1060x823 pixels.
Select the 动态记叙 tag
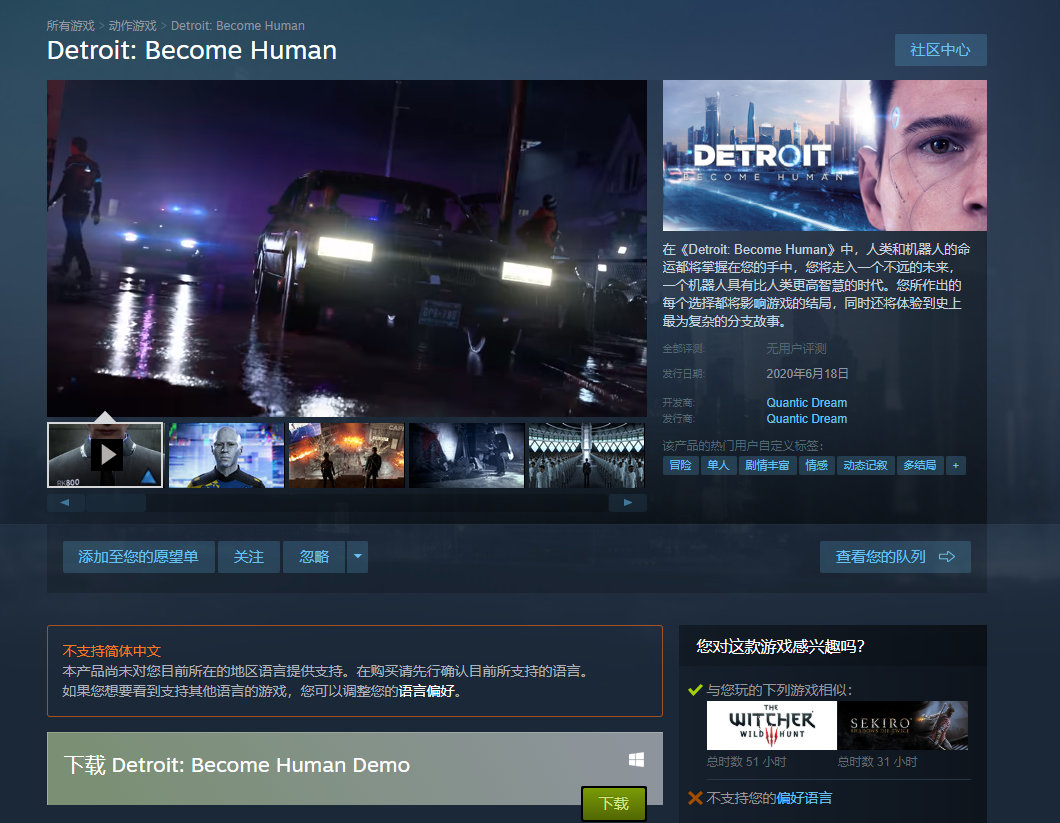[865, 465]
